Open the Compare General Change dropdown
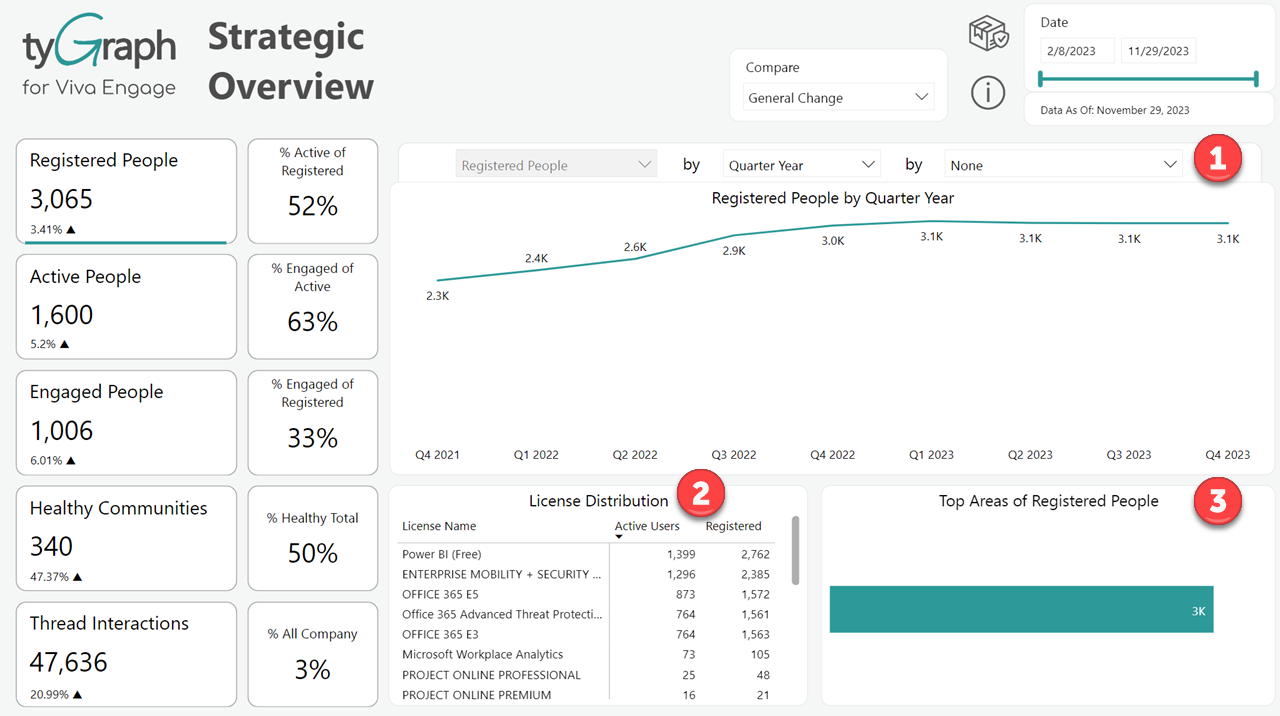Image resolution: width=1280 pixels, height=716 pixels. point(838,98)
